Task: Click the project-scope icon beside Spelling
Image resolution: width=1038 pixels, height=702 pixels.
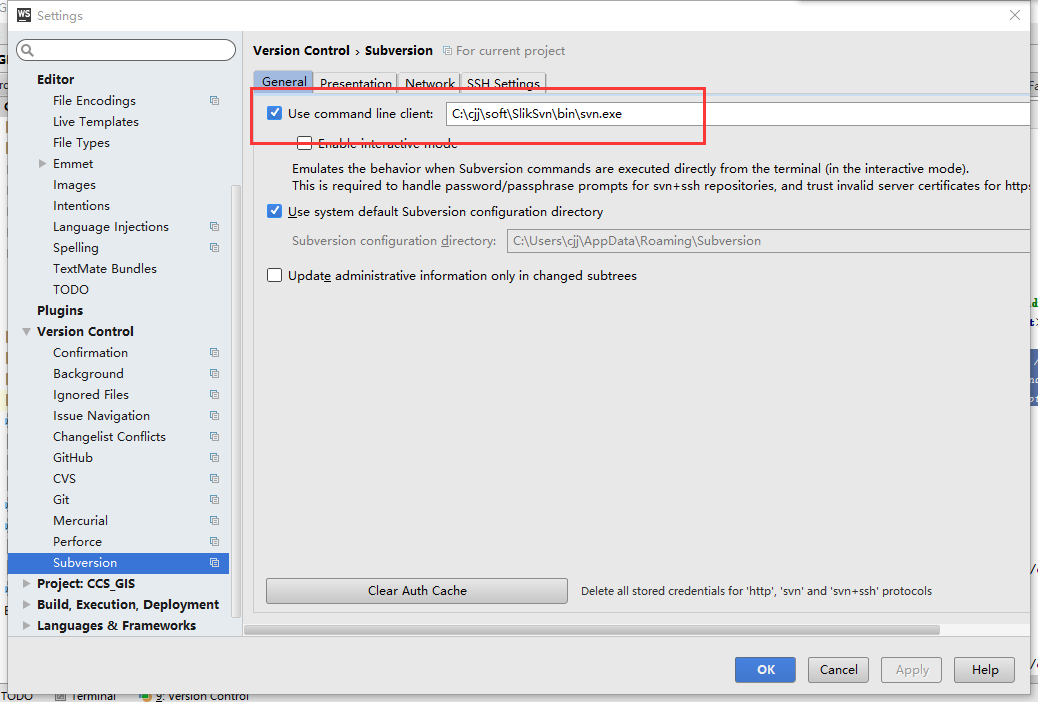Action: (x=214, y=248)
